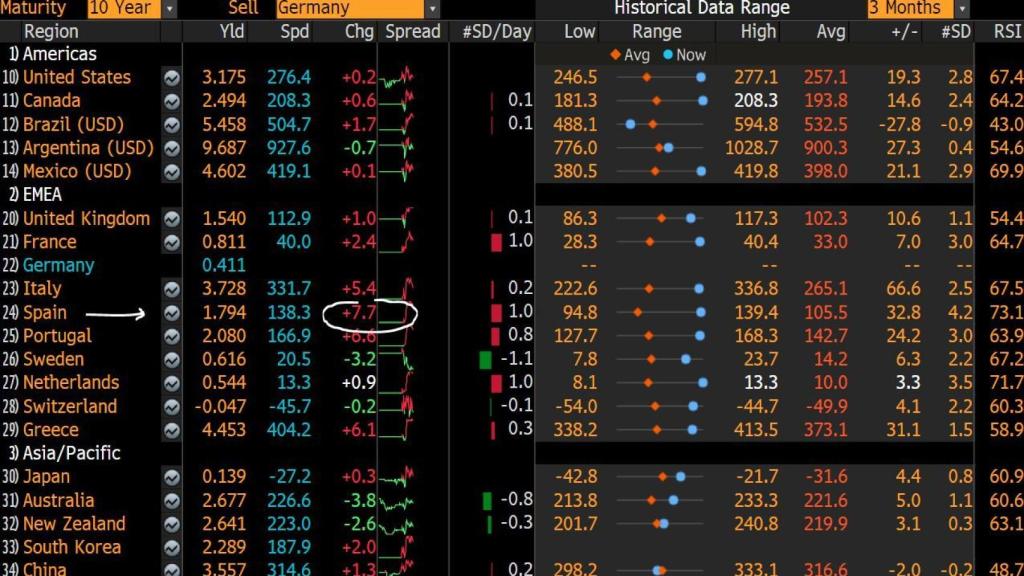Select the chart icon in New Zealand row
Image resolution: width=1024 pixels, height=576 pixels.
tap(172, 524)
